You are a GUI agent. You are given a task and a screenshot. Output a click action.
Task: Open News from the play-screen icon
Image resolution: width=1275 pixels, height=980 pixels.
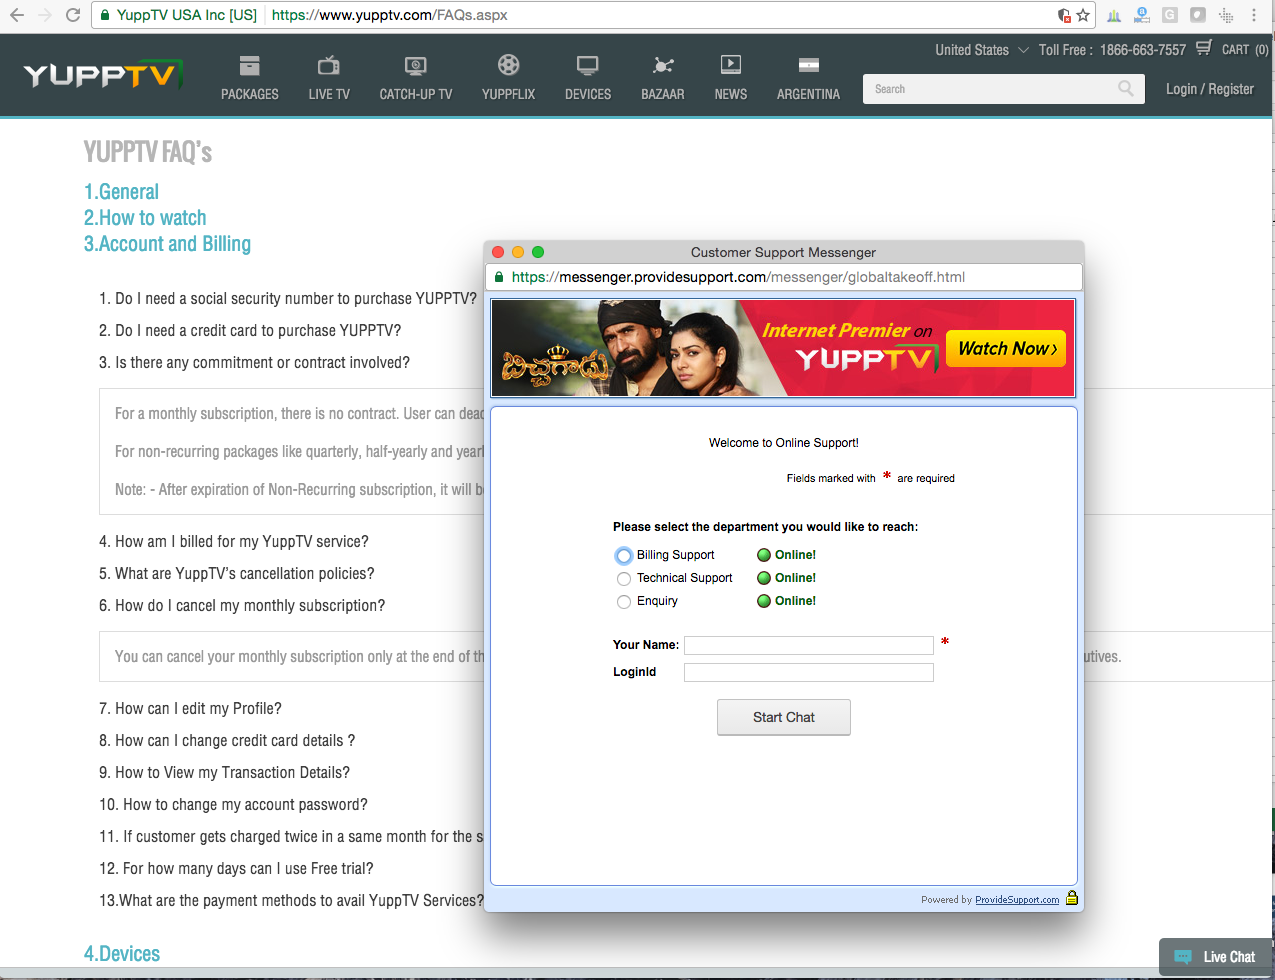731,65
